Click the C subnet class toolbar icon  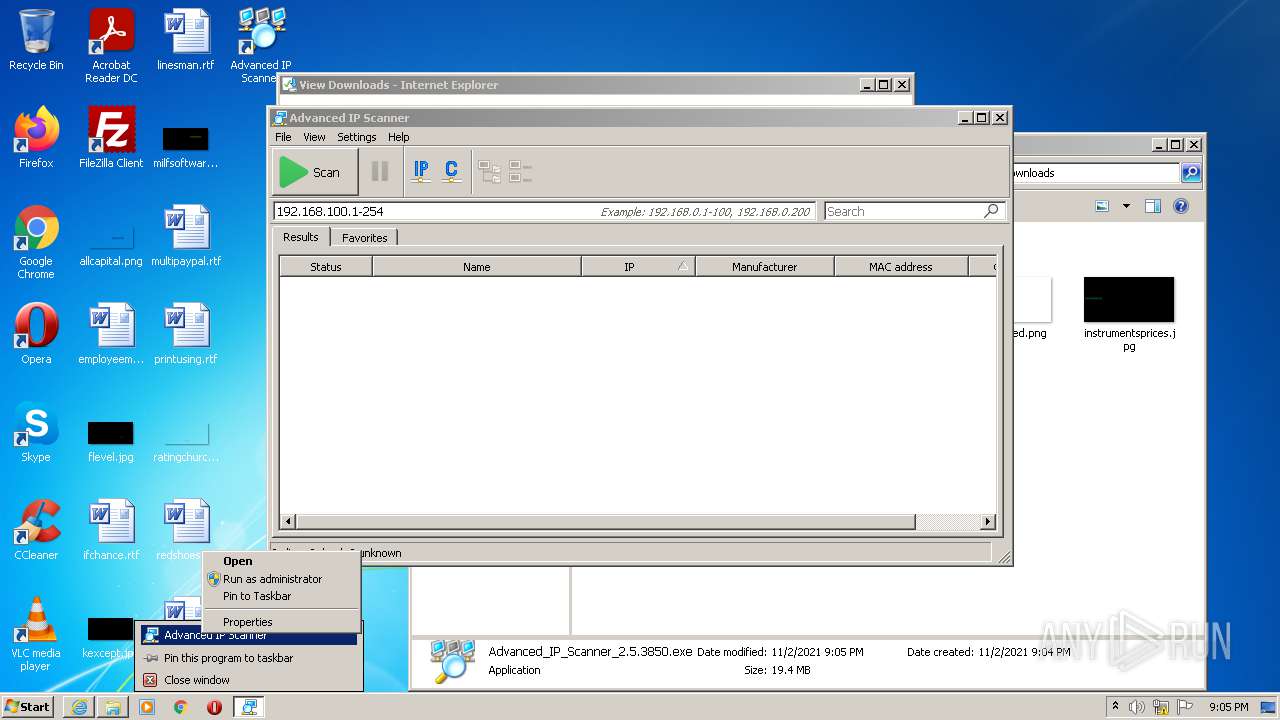tap(451, 172)
